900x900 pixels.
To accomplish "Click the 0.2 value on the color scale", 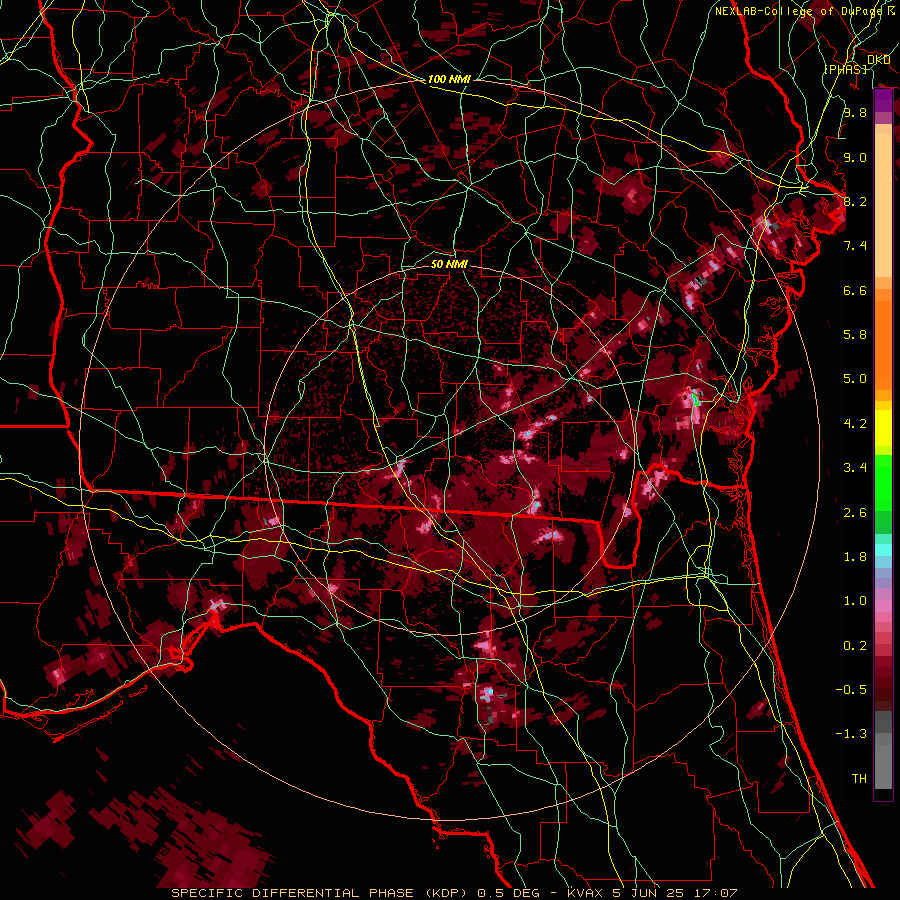I will 855,646.
